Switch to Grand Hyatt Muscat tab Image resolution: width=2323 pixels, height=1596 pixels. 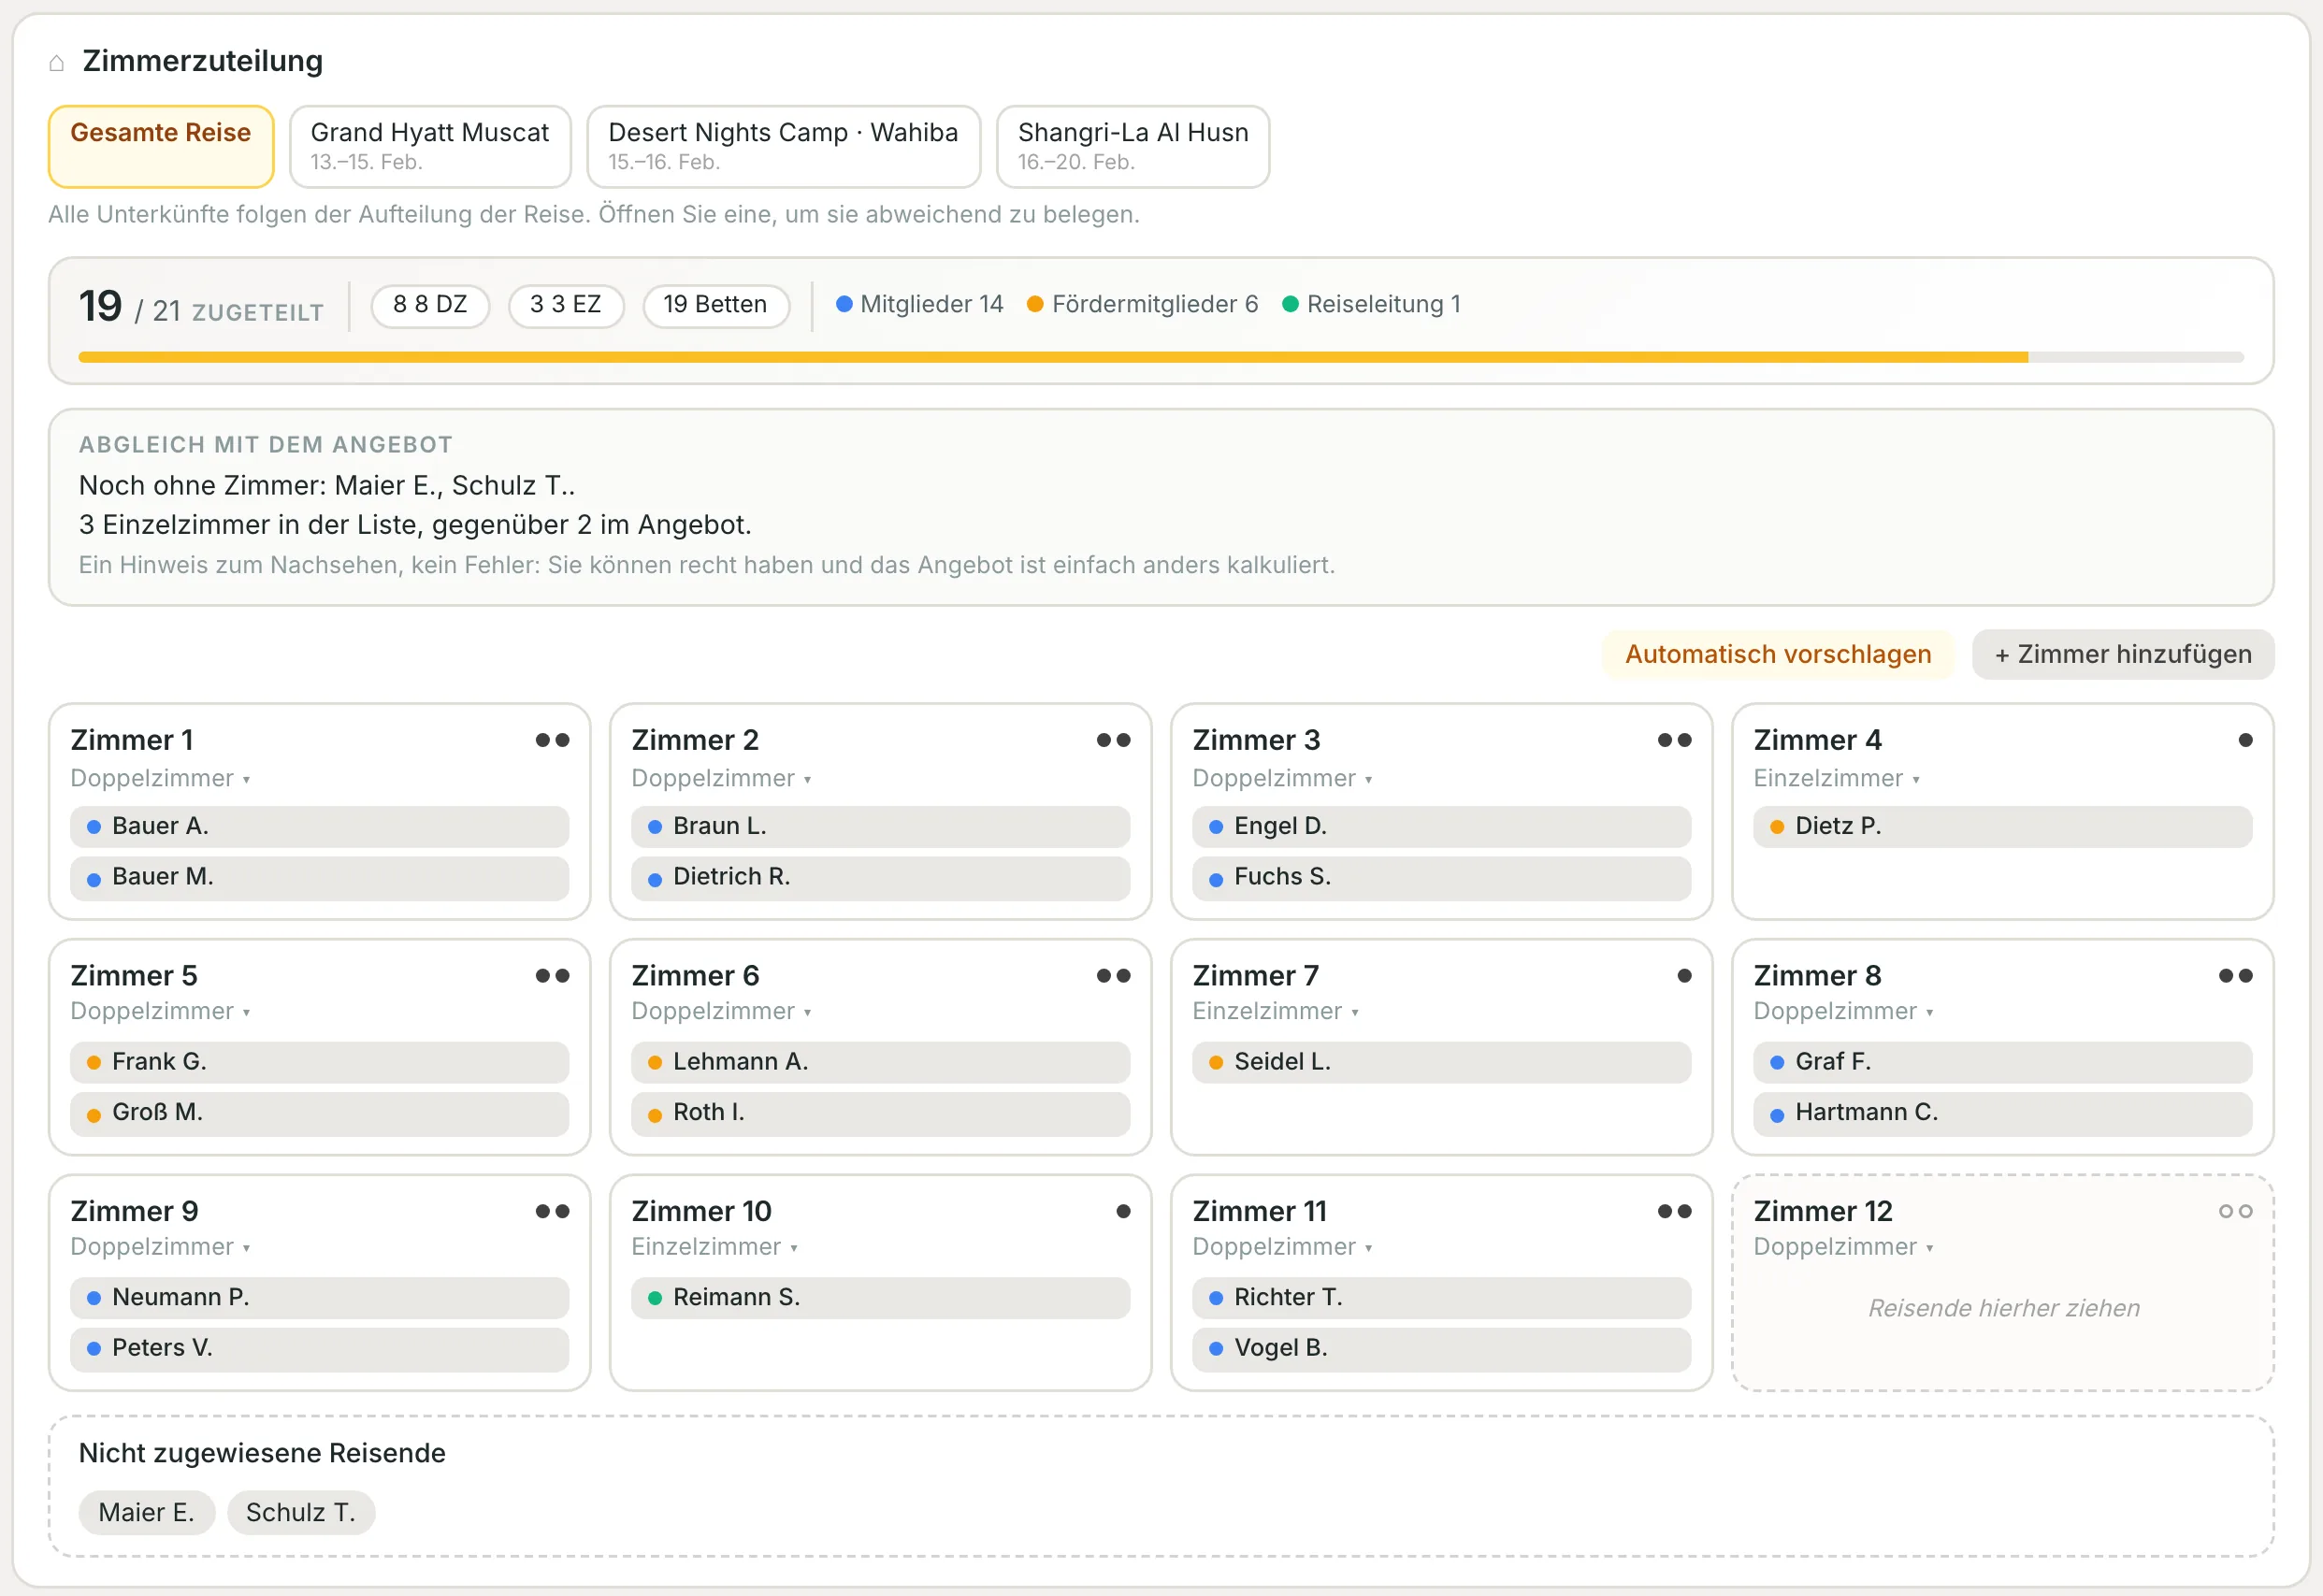(430, 147)
